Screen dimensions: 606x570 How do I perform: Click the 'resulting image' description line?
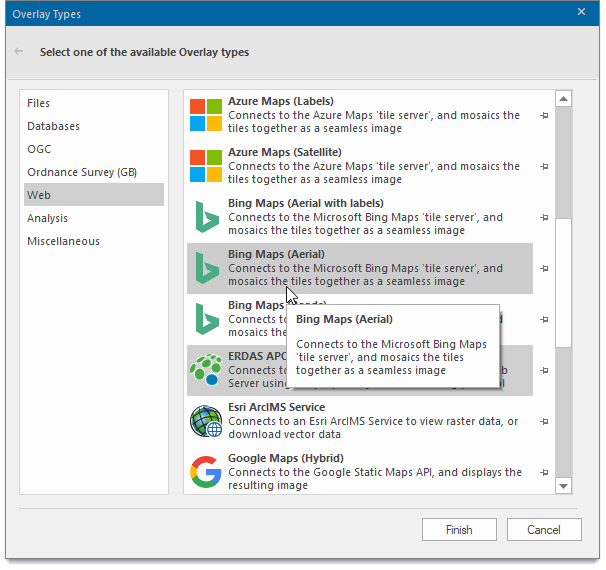(x=268, y=485)
